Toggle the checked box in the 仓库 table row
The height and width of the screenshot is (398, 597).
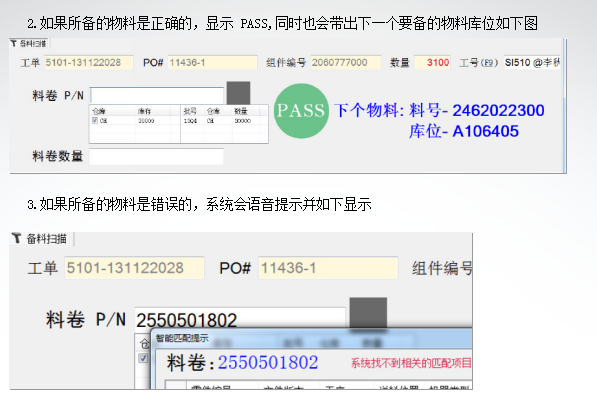click(x=95, y=120)
